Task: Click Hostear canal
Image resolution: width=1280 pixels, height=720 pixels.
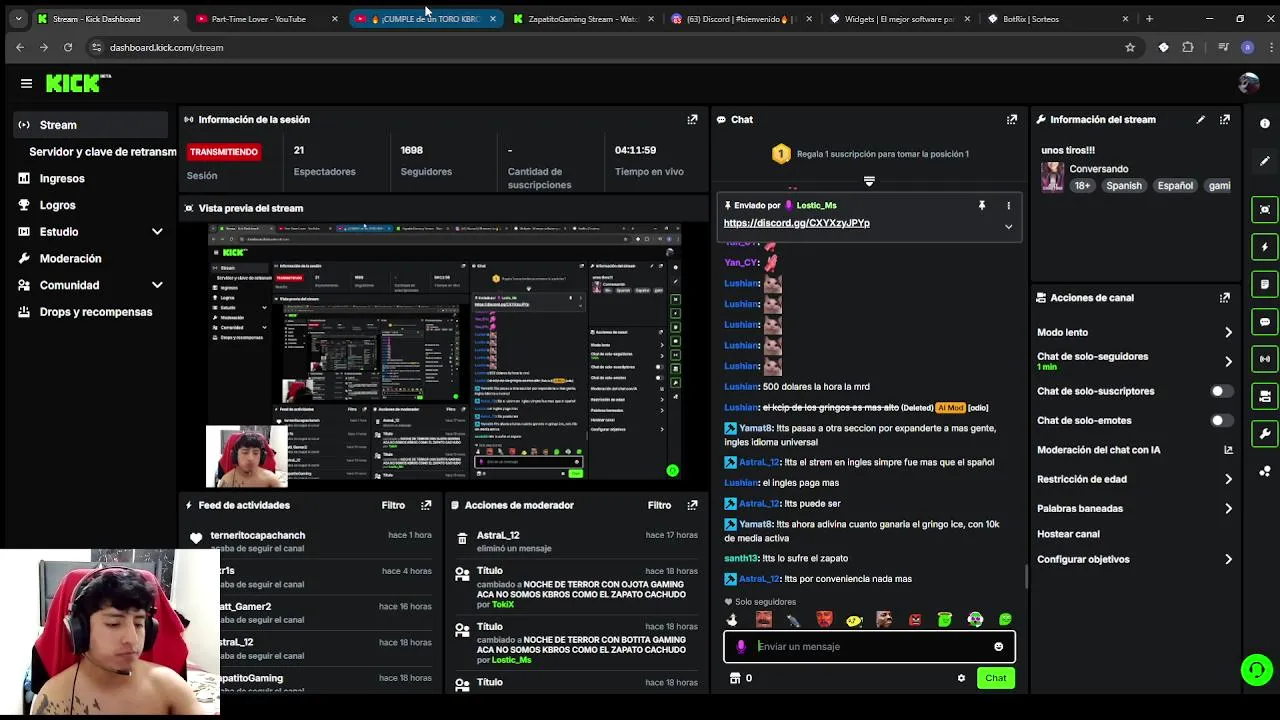Action: tap(1068, 534)
